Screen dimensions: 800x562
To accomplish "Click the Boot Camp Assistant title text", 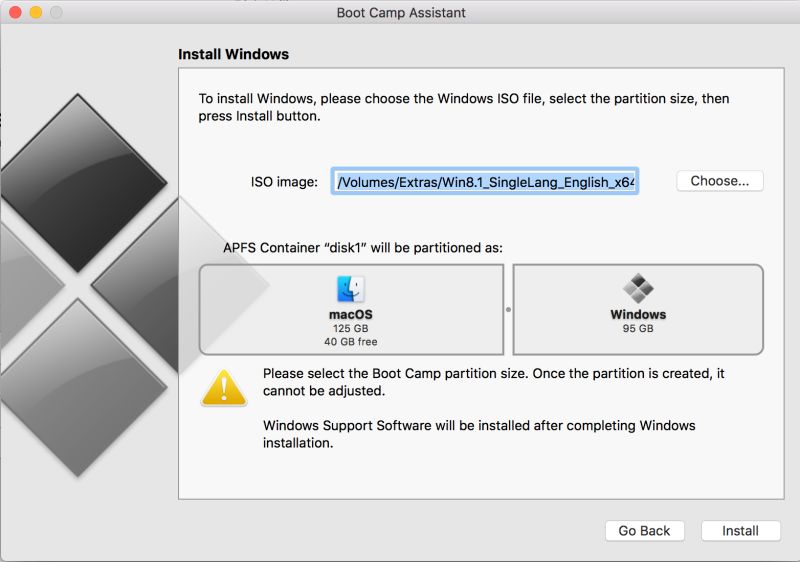I will 401,13.
